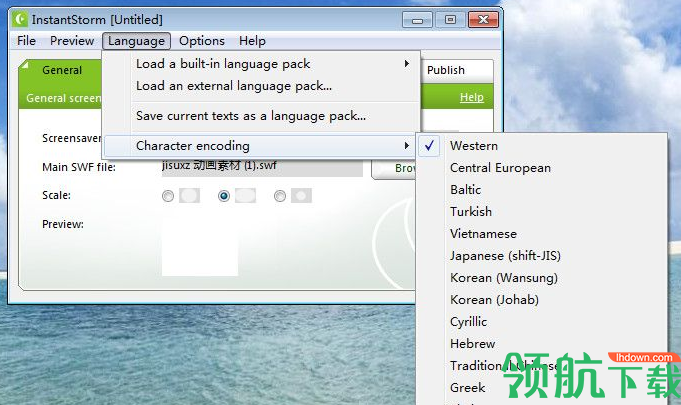Image resolution: width=681 pixels, height=405 pixels.
Task: Click the third scale mode preview icon
Action: click(301, 196)
